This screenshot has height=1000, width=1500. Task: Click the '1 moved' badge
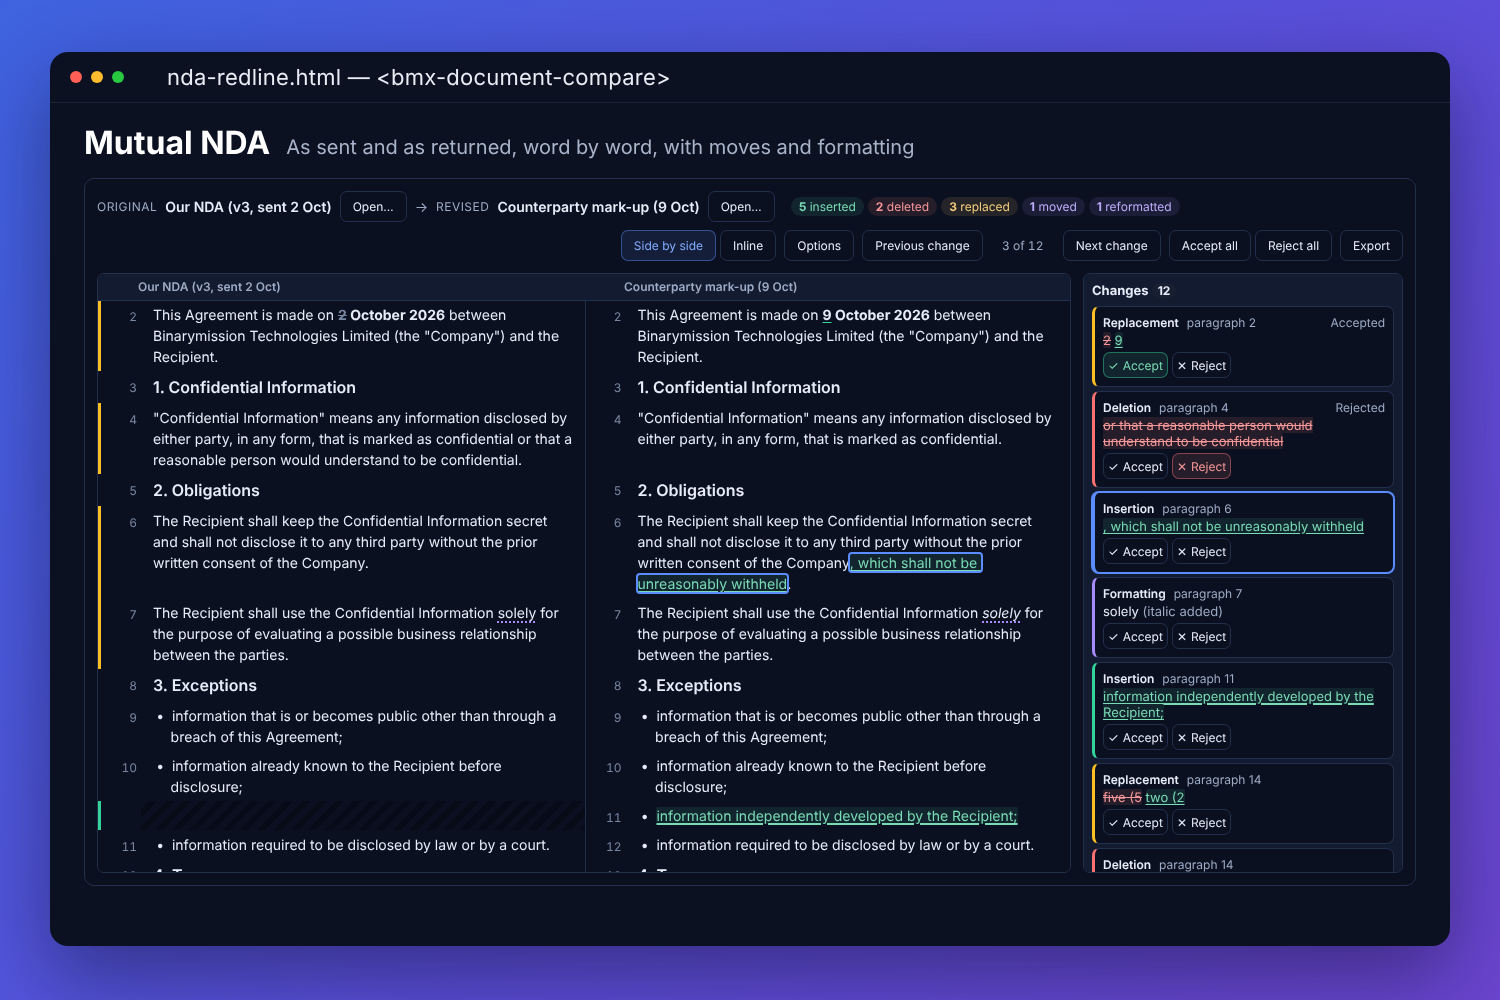point(1053,207)
